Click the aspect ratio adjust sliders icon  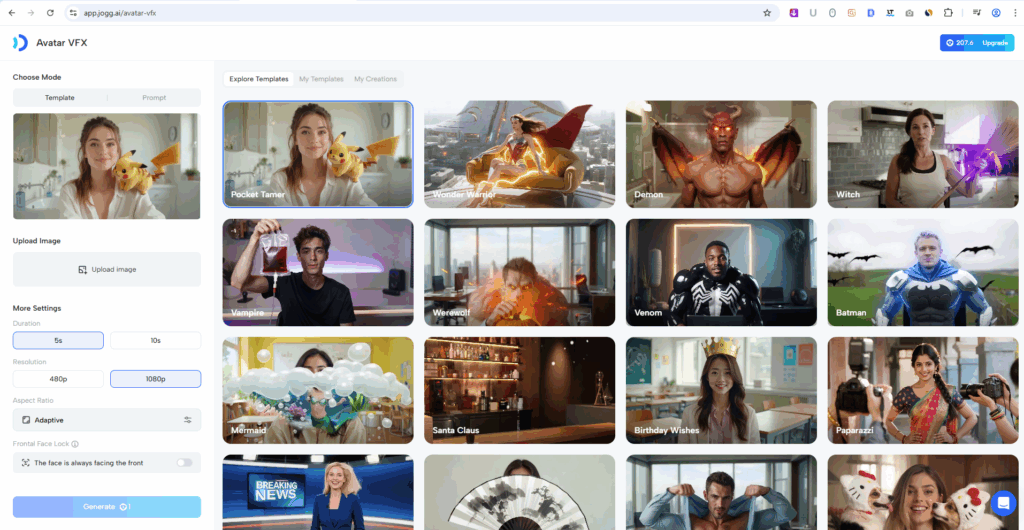187,420
